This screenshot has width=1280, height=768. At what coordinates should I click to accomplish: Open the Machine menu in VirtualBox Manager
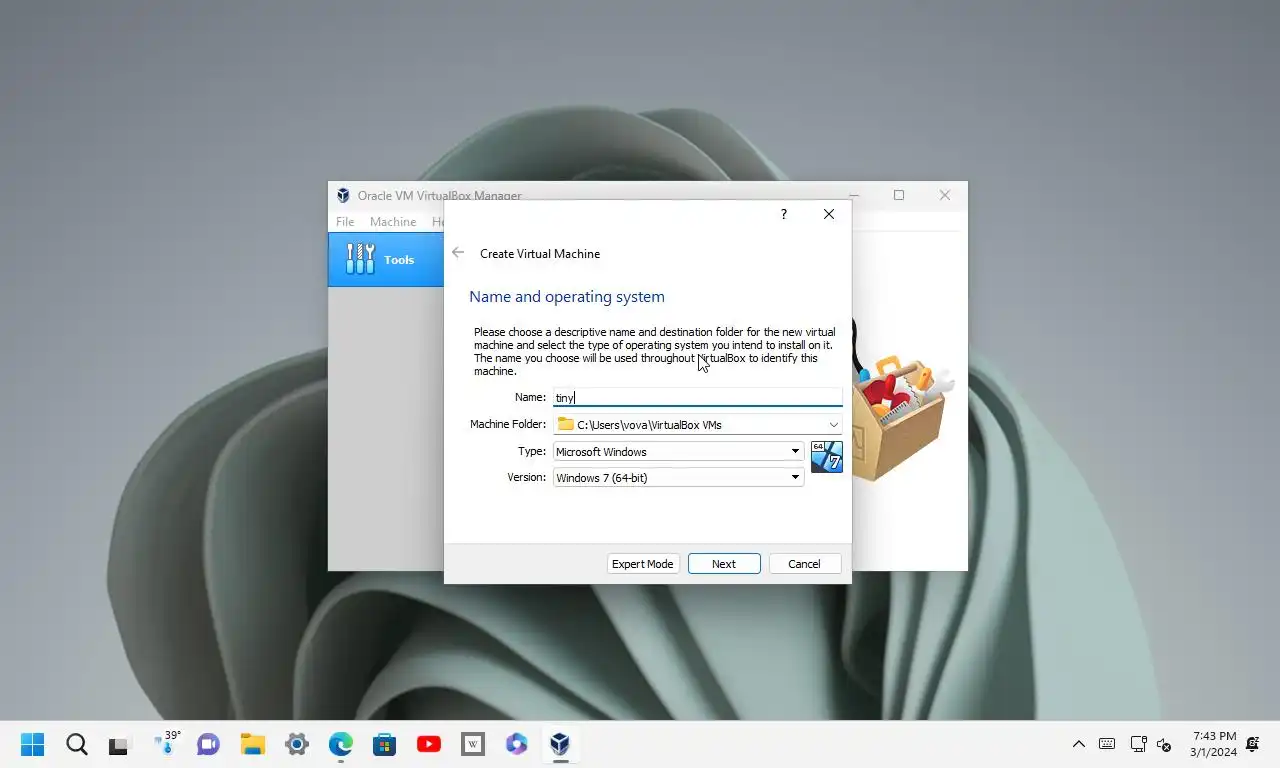pyautogui.click(x=393, y=222)
